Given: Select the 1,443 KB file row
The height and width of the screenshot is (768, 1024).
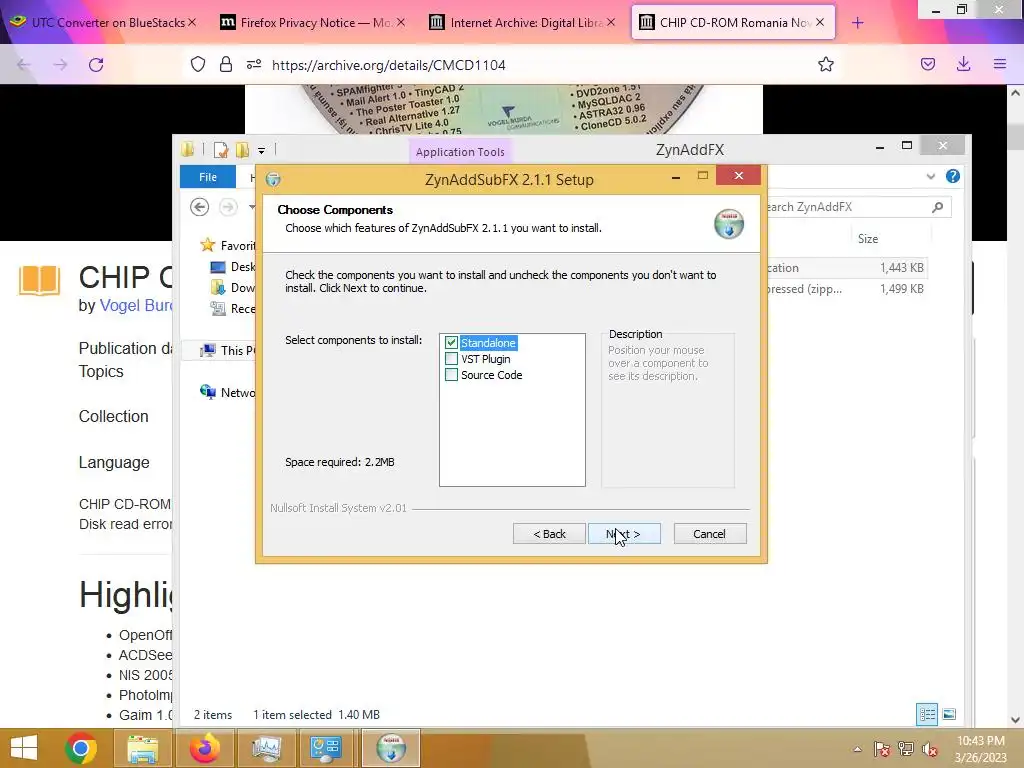Looking at the screenshot, I should pos(846,268).
